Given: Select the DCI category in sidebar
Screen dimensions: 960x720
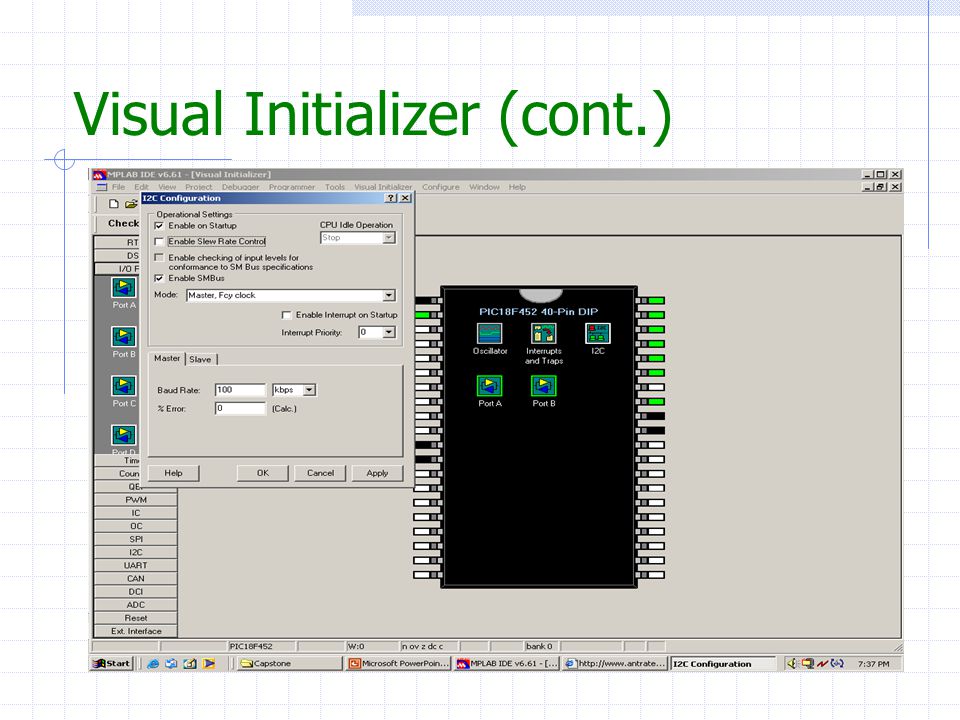Looking at the screenshot, I should (136, 591).
